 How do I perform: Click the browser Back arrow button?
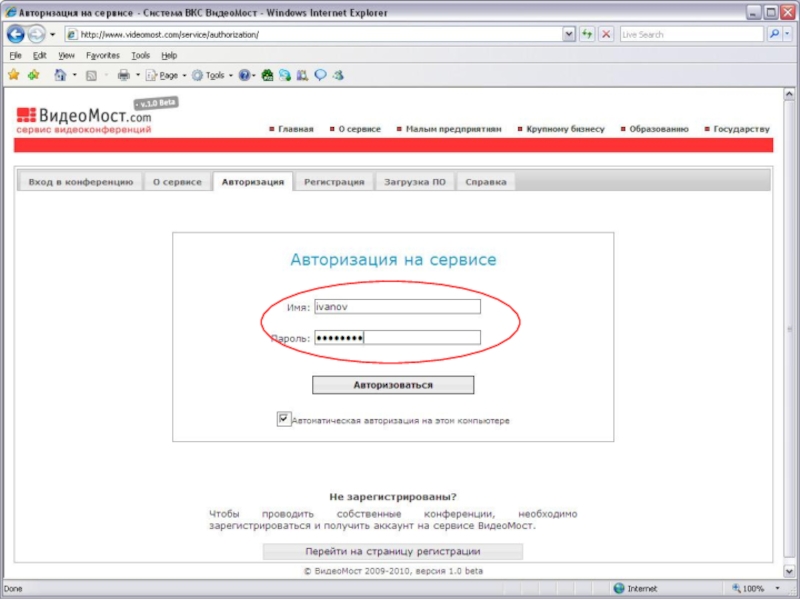[x=15, y=34]
